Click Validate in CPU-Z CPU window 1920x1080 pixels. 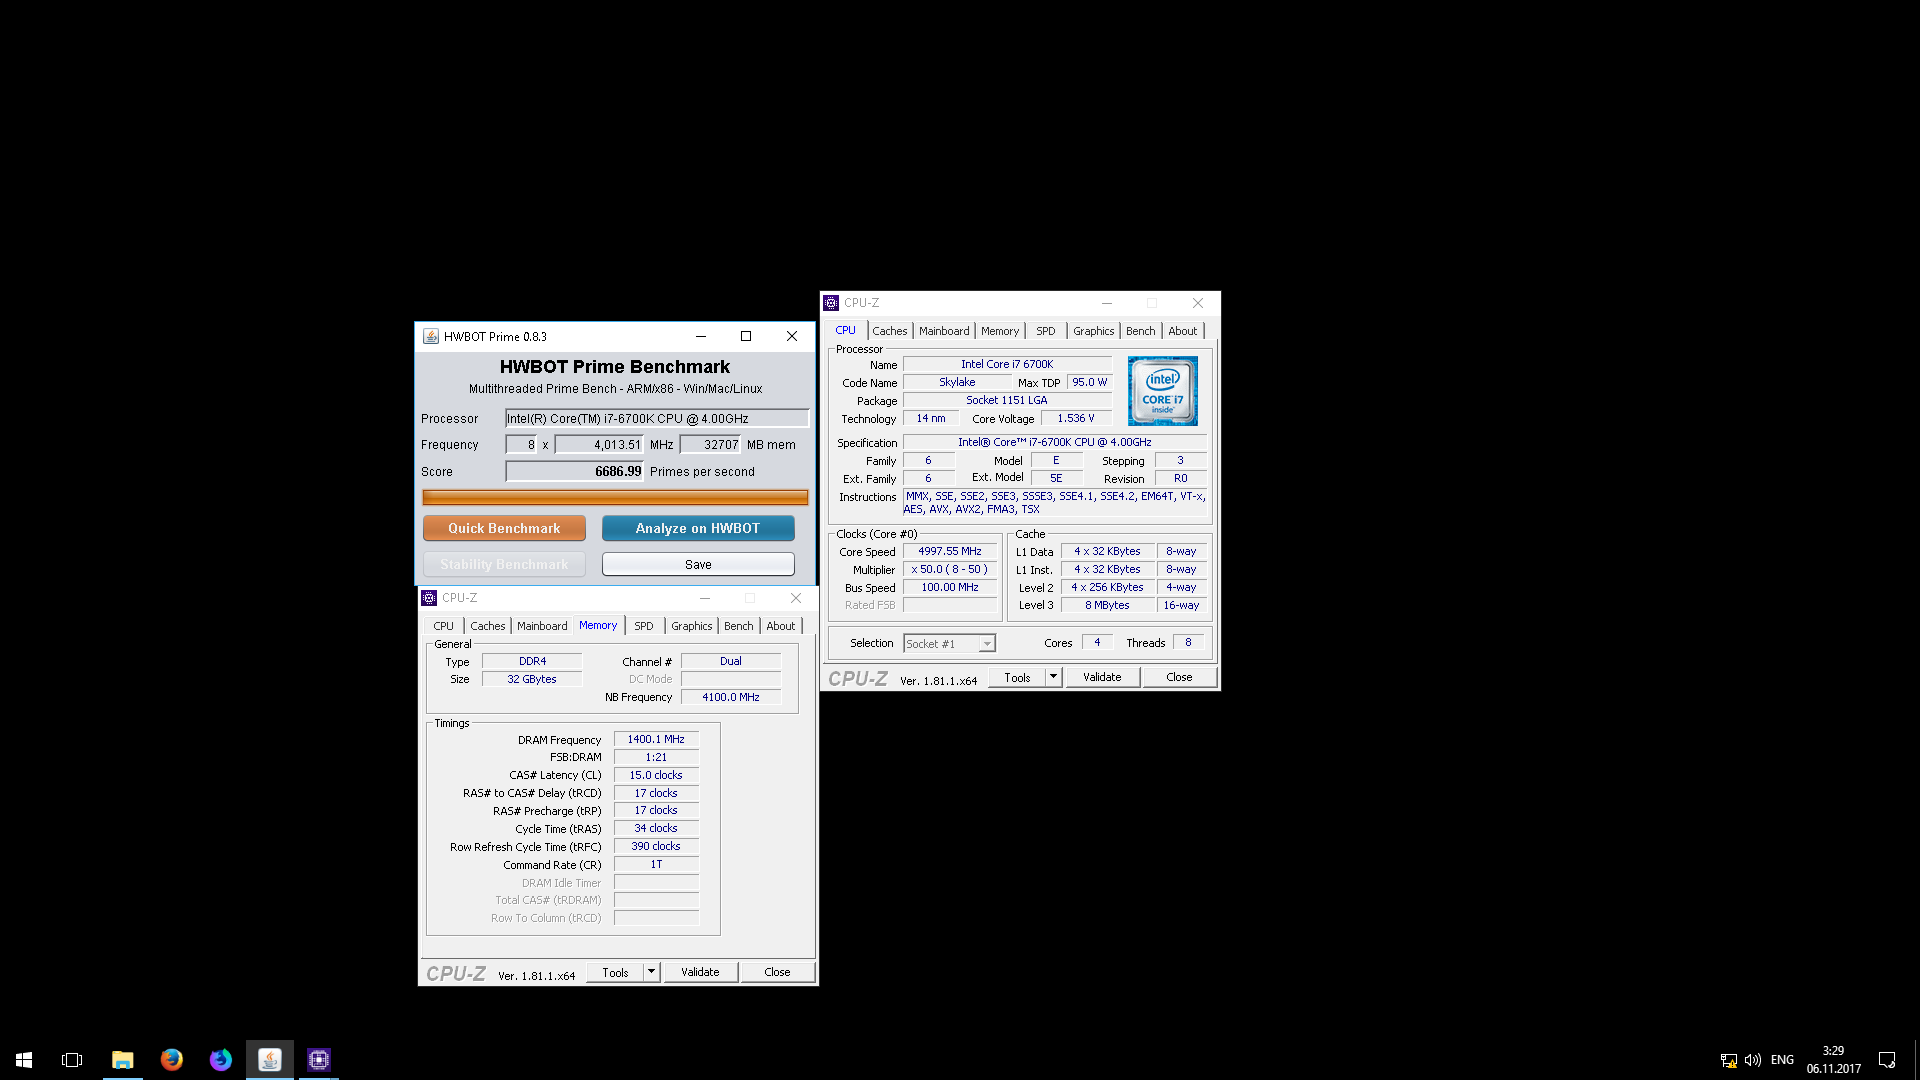[1102, 677]
